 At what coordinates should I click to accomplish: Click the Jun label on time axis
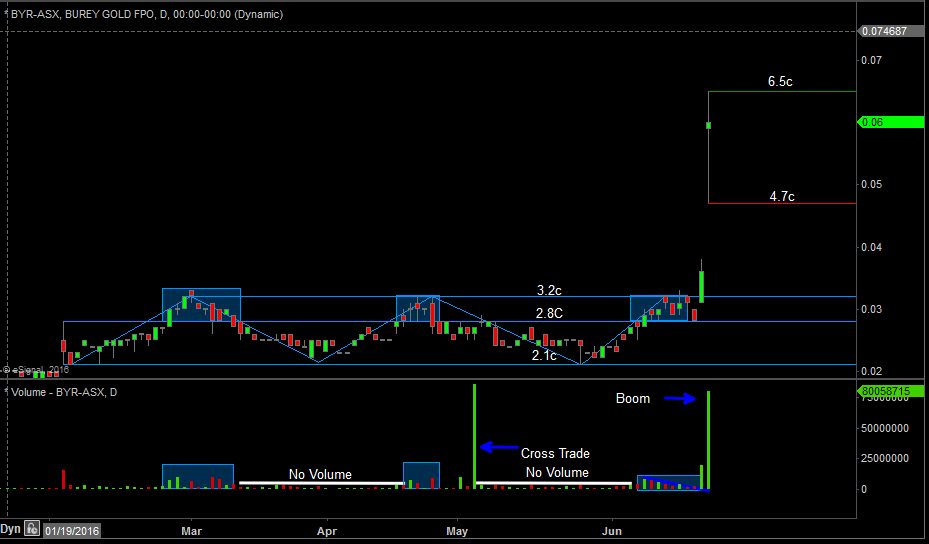click(x=611, y=531)
